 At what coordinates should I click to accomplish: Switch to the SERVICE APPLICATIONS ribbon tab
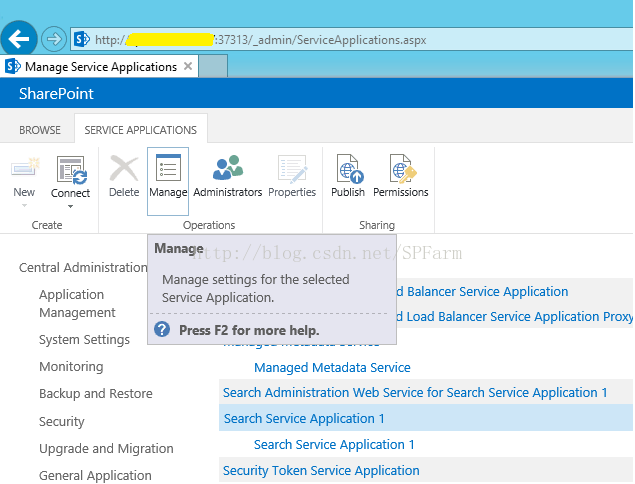[141, 130]
